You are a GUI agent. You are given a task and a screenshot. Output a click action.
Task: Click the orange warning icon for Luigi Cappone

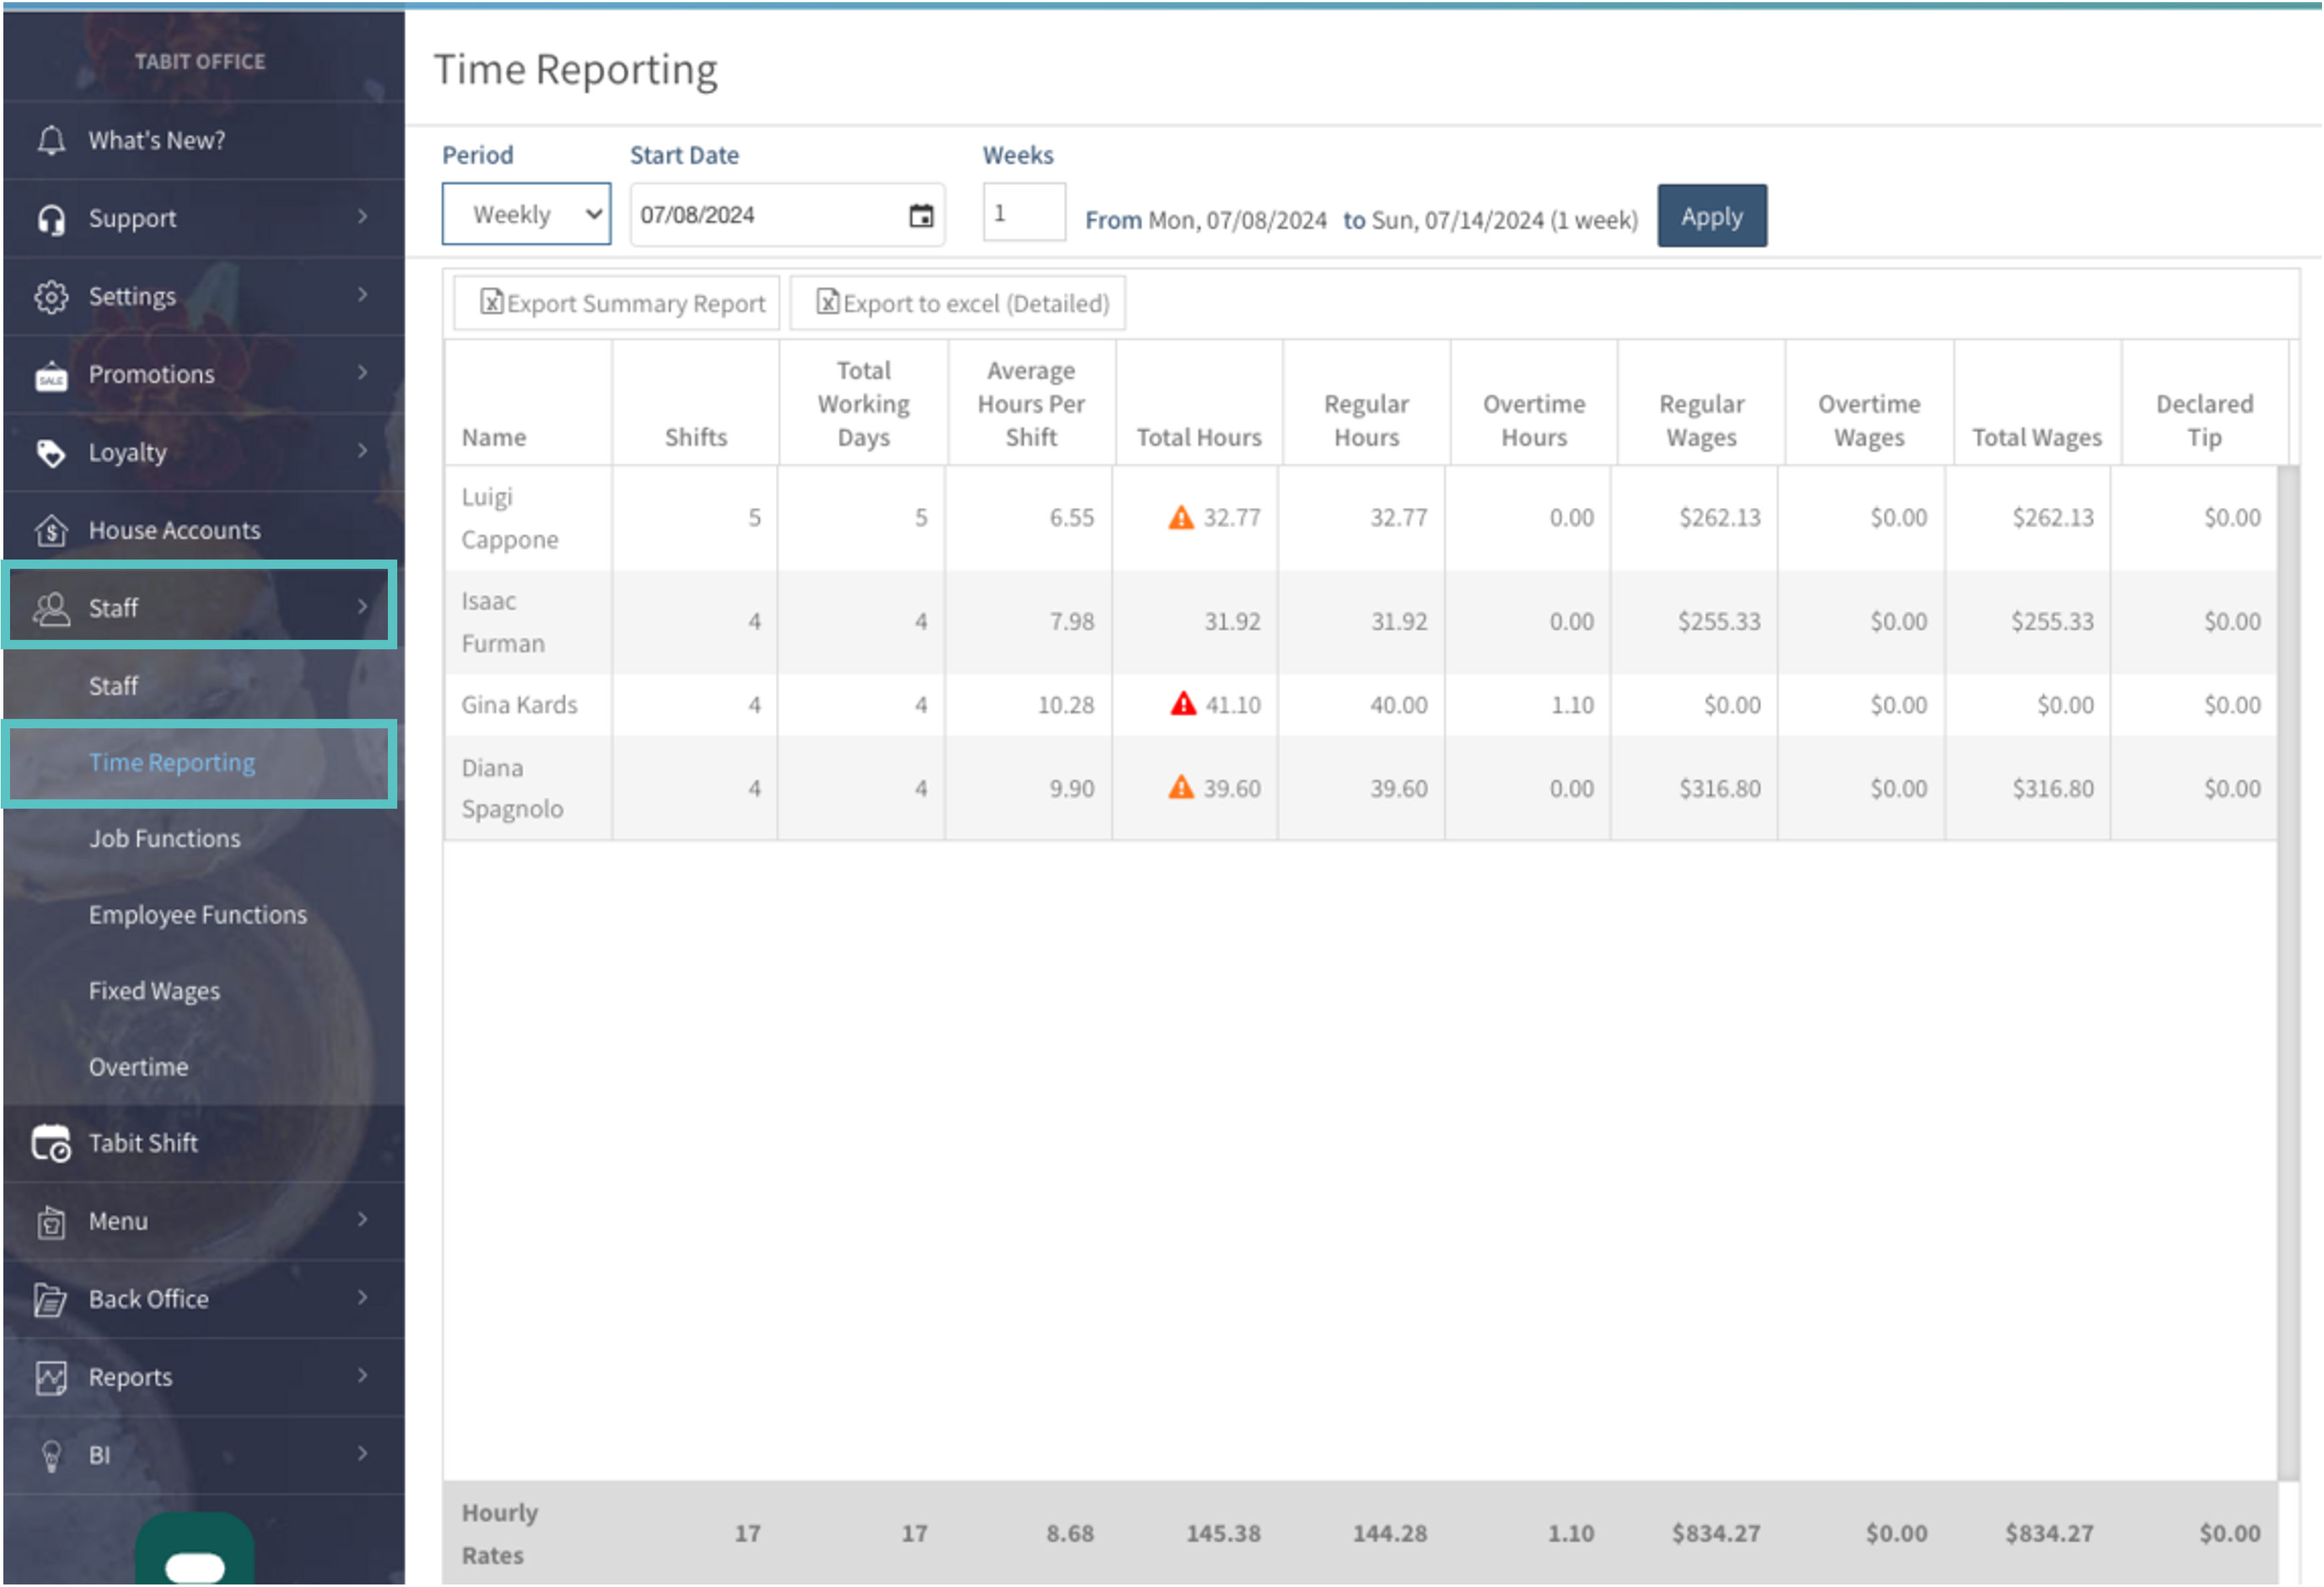pyautogui.click(x=1181, y=517)
